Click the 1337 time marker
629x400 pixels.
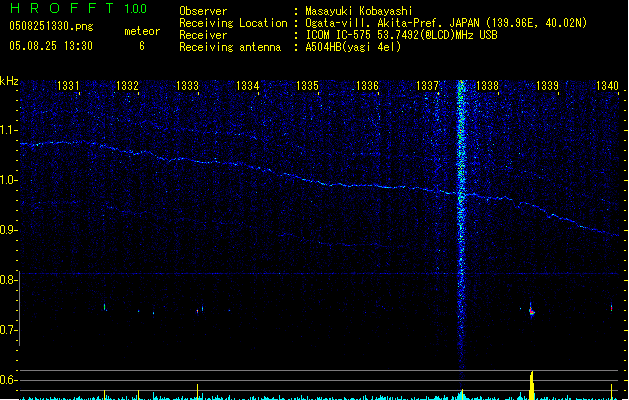[427, 87]
